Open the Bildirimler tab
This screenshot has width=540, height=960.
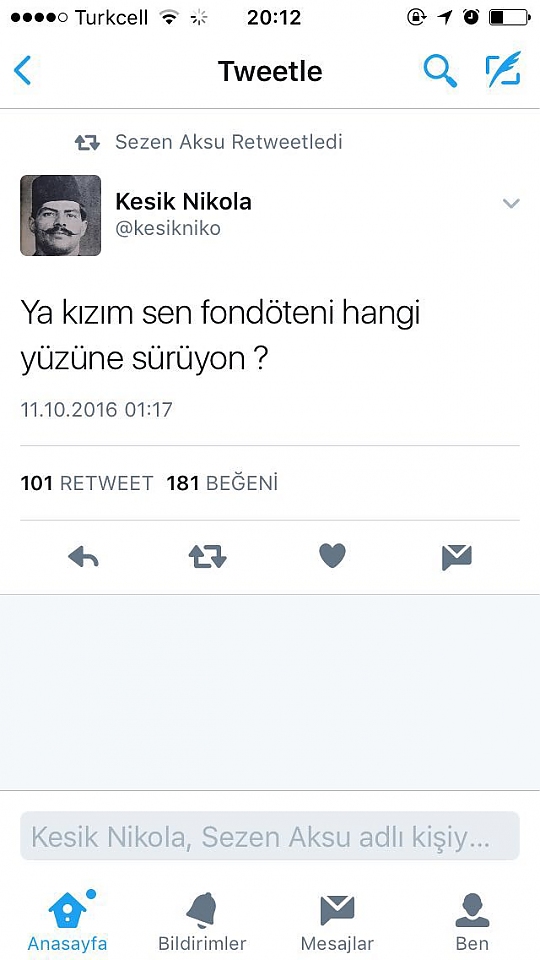click(x=202, y=920)
